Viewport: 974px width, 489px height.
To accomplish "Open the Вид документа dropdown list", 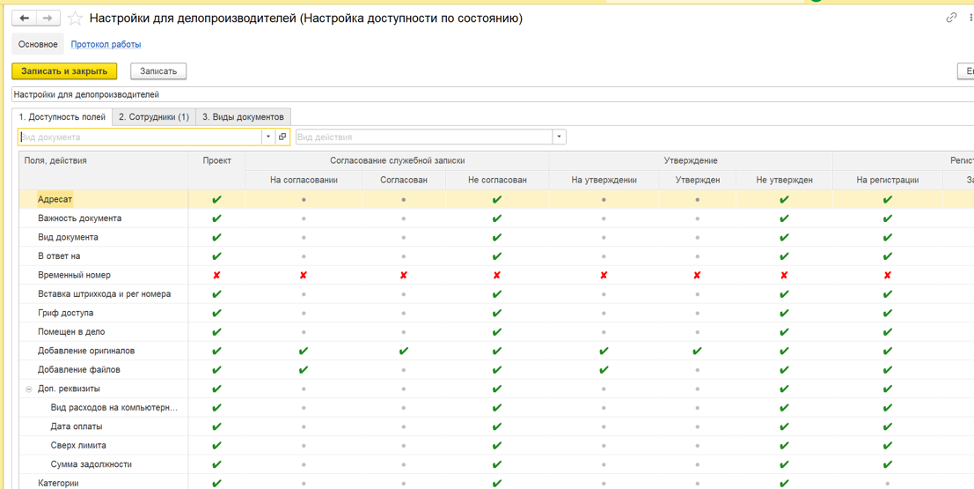I will (x=268, y=137).
